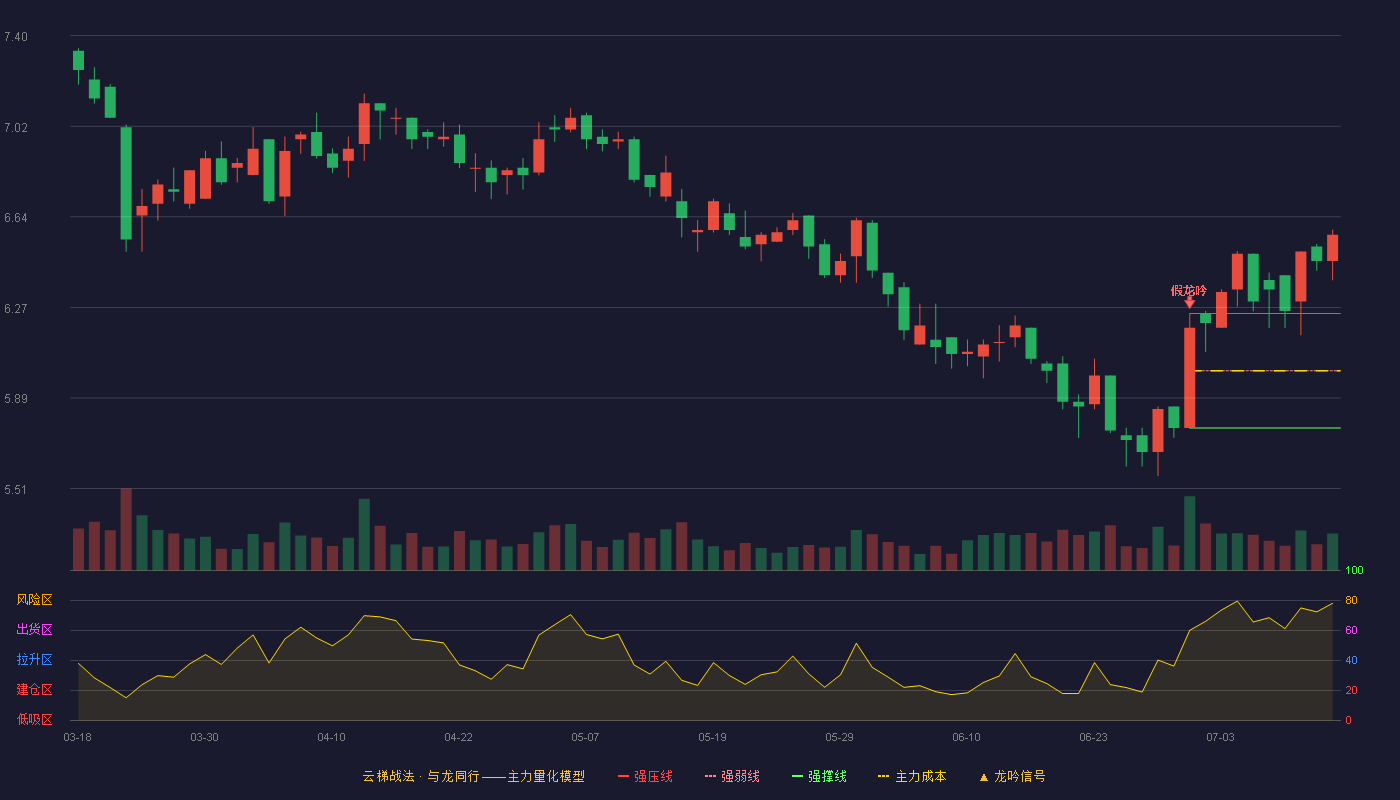
Task: Click the 云梯战法 与龙同行 title text
Action: coord(421,777)
